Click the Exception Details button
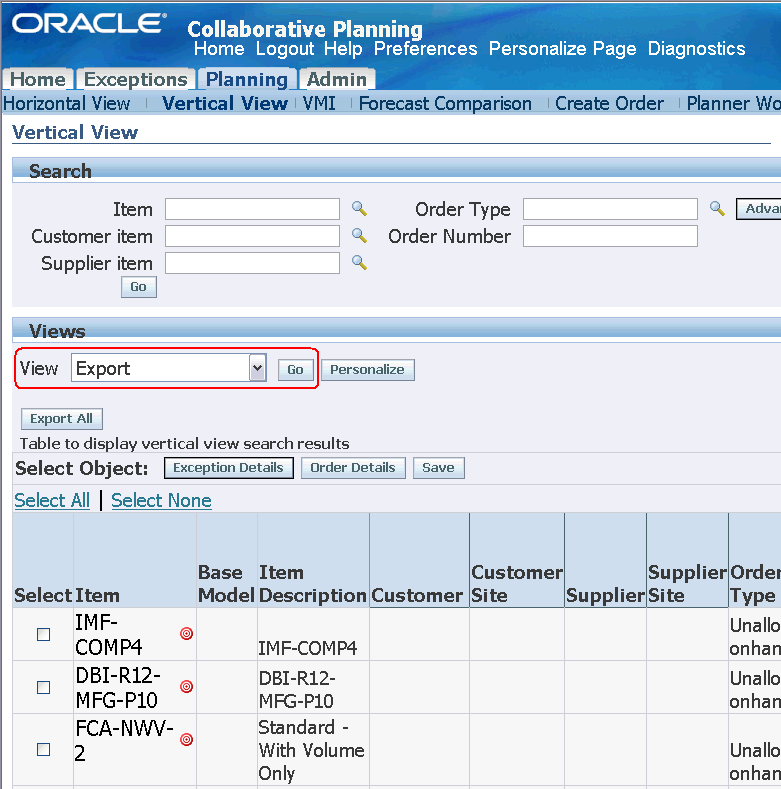The height and width of the screenshot is (789, 781). click(228, 468)
